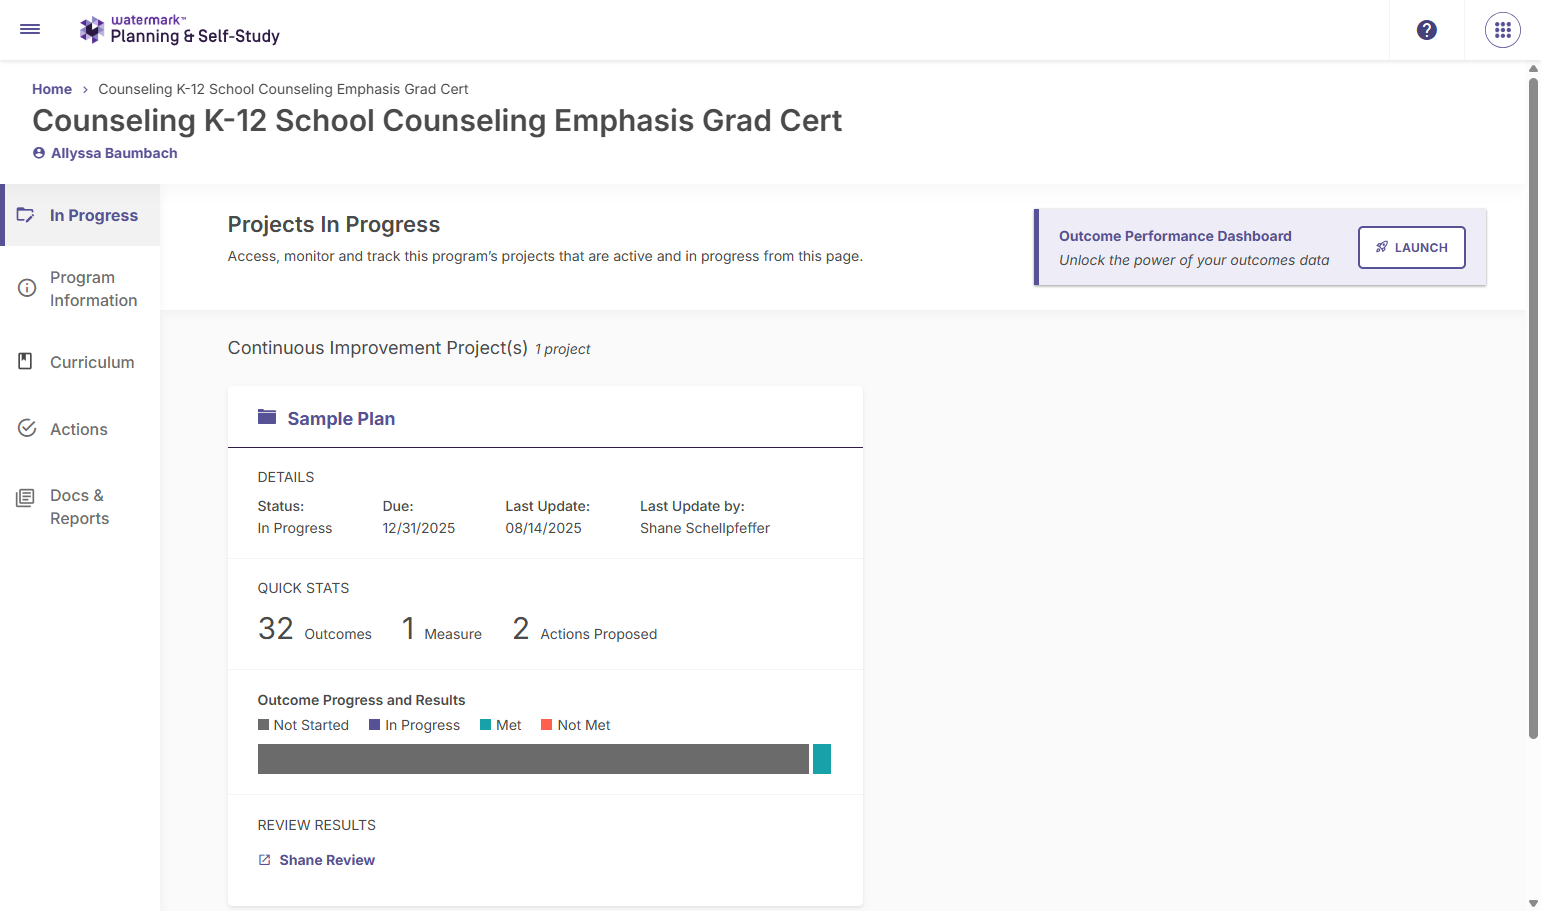Screen dimensions: 1541x911
Task: Click the Curriculum book icon
Action: [x=26, y=361]
